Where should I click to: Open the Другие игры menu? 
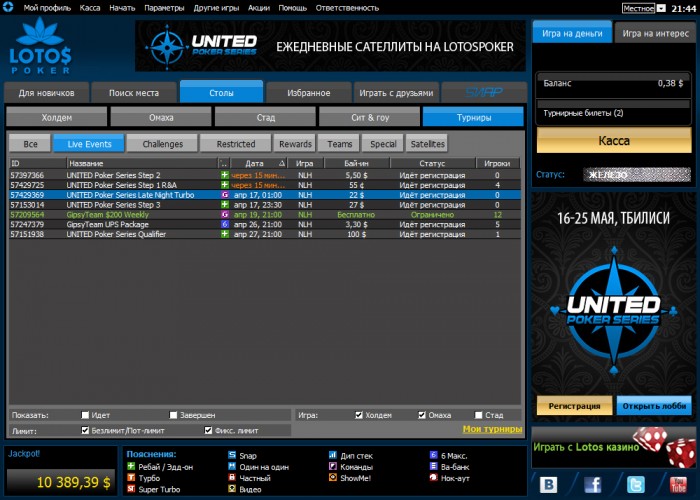click(216, 8)
